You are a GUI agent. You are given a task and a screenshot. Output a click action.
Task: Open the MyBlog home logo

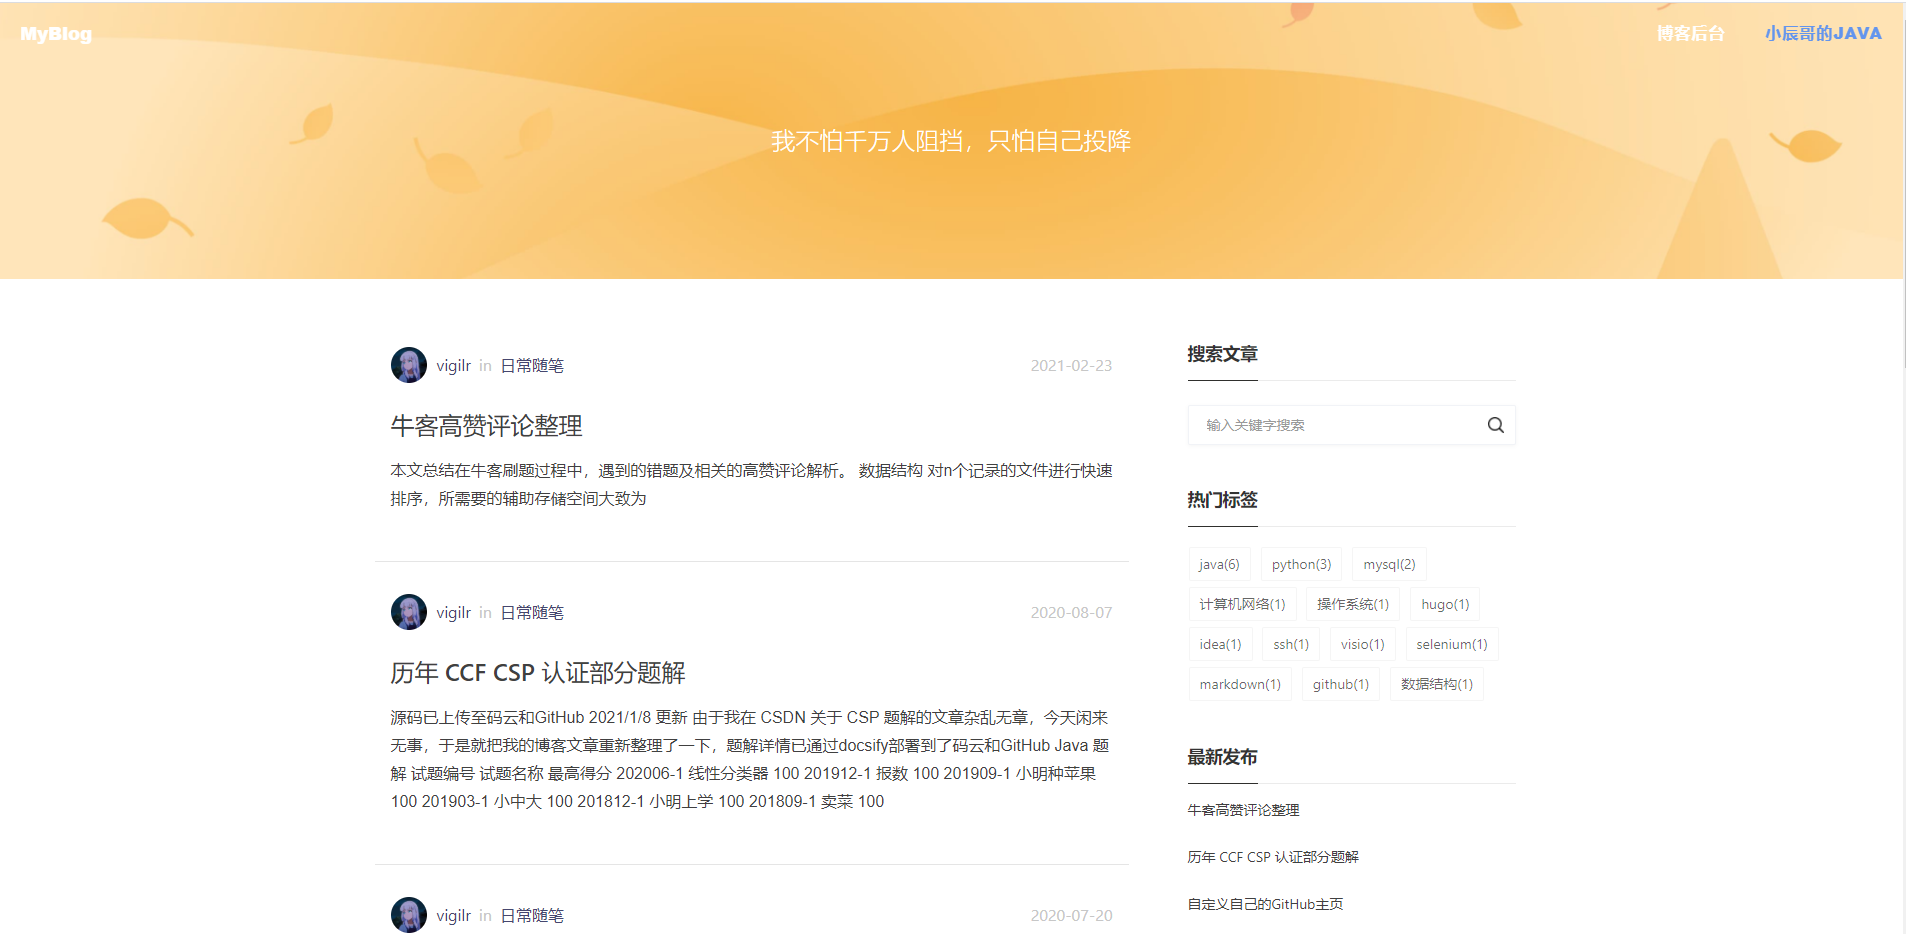tap(55, 33)
